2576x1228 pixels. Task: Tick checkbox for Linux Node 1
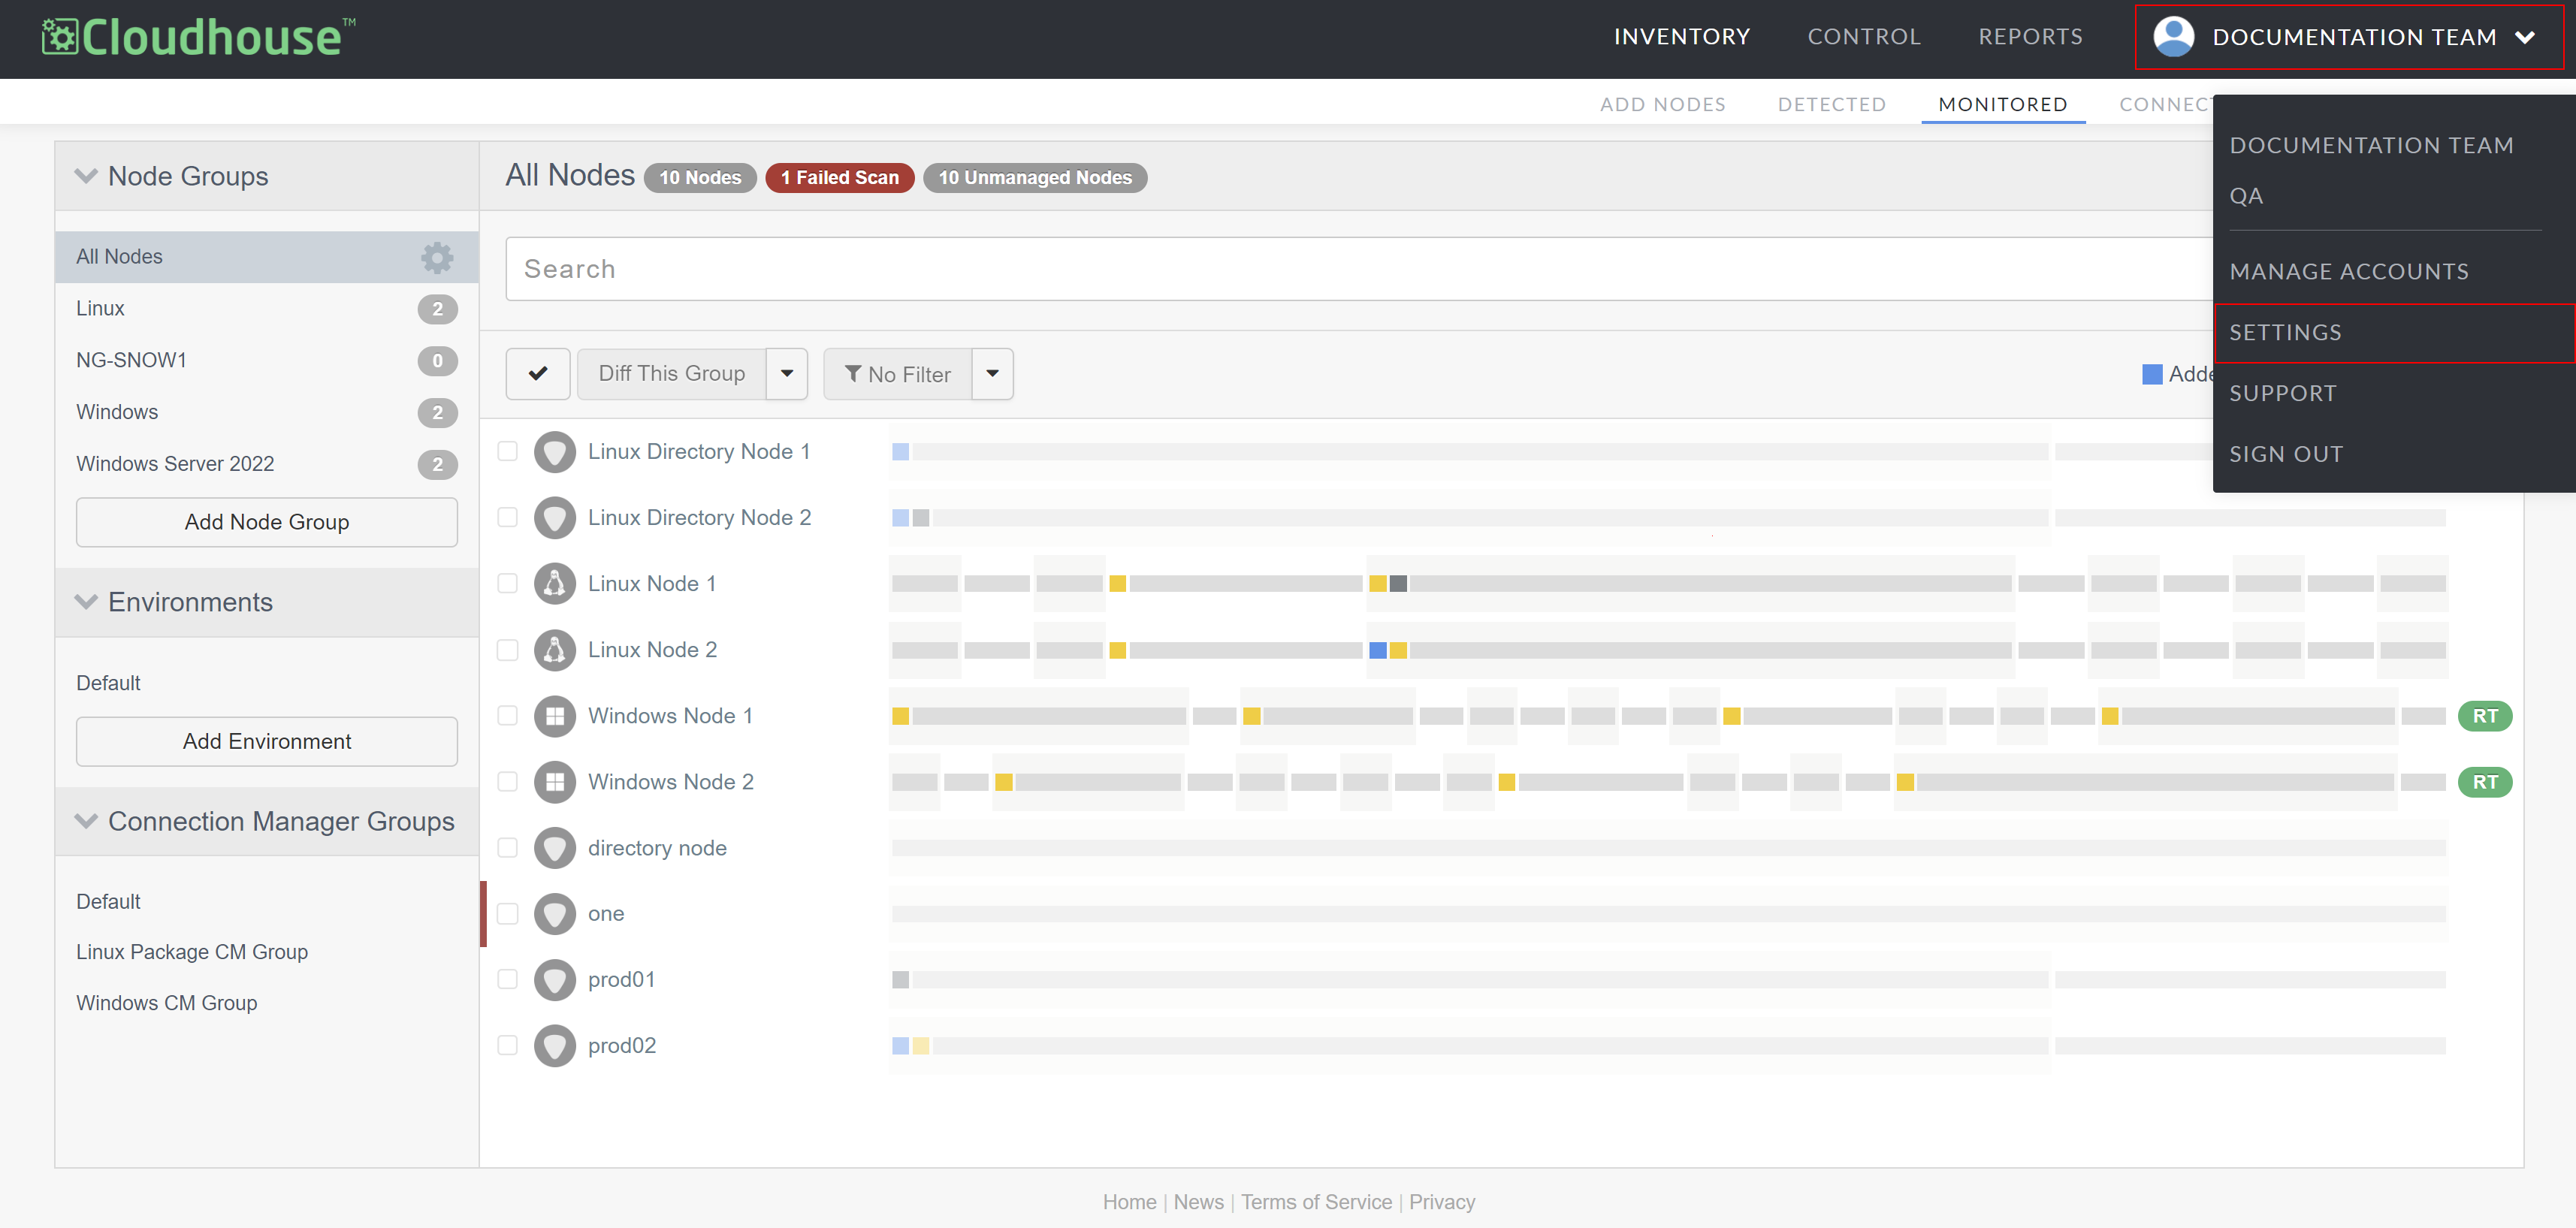508,584
